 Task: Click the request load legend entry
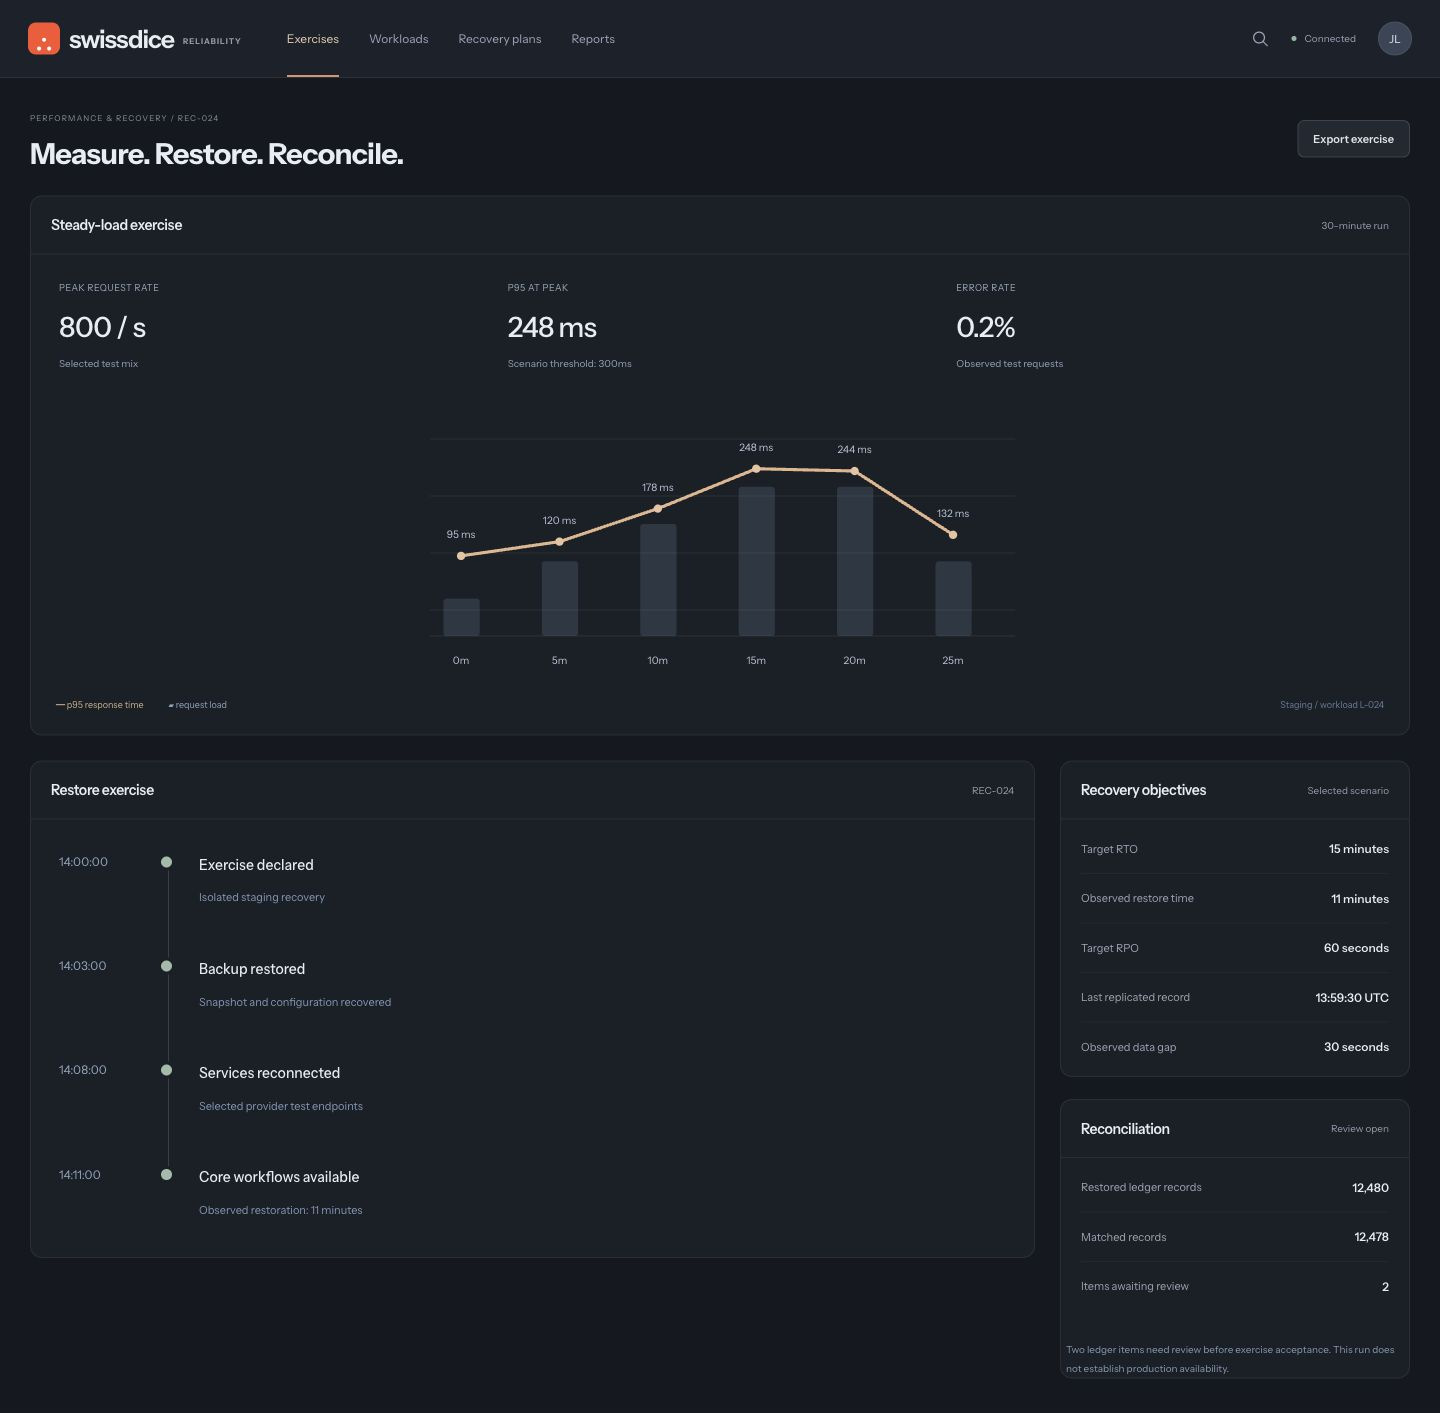pyautogui.click(x=198, y=705)
